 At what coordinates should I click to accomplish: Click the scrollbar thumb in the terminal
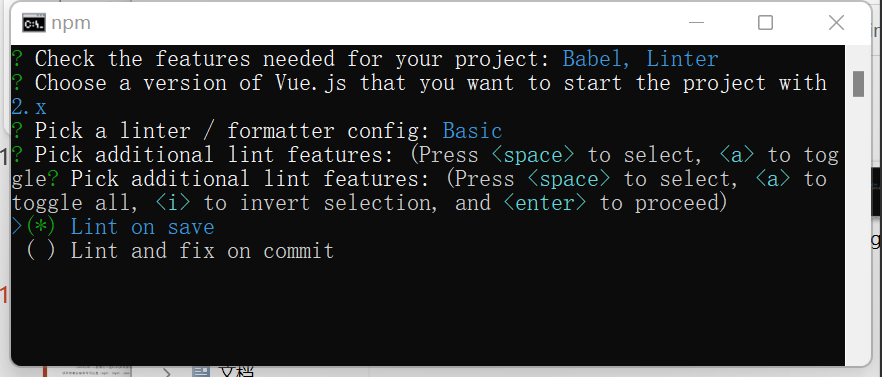tap(858, 84)
